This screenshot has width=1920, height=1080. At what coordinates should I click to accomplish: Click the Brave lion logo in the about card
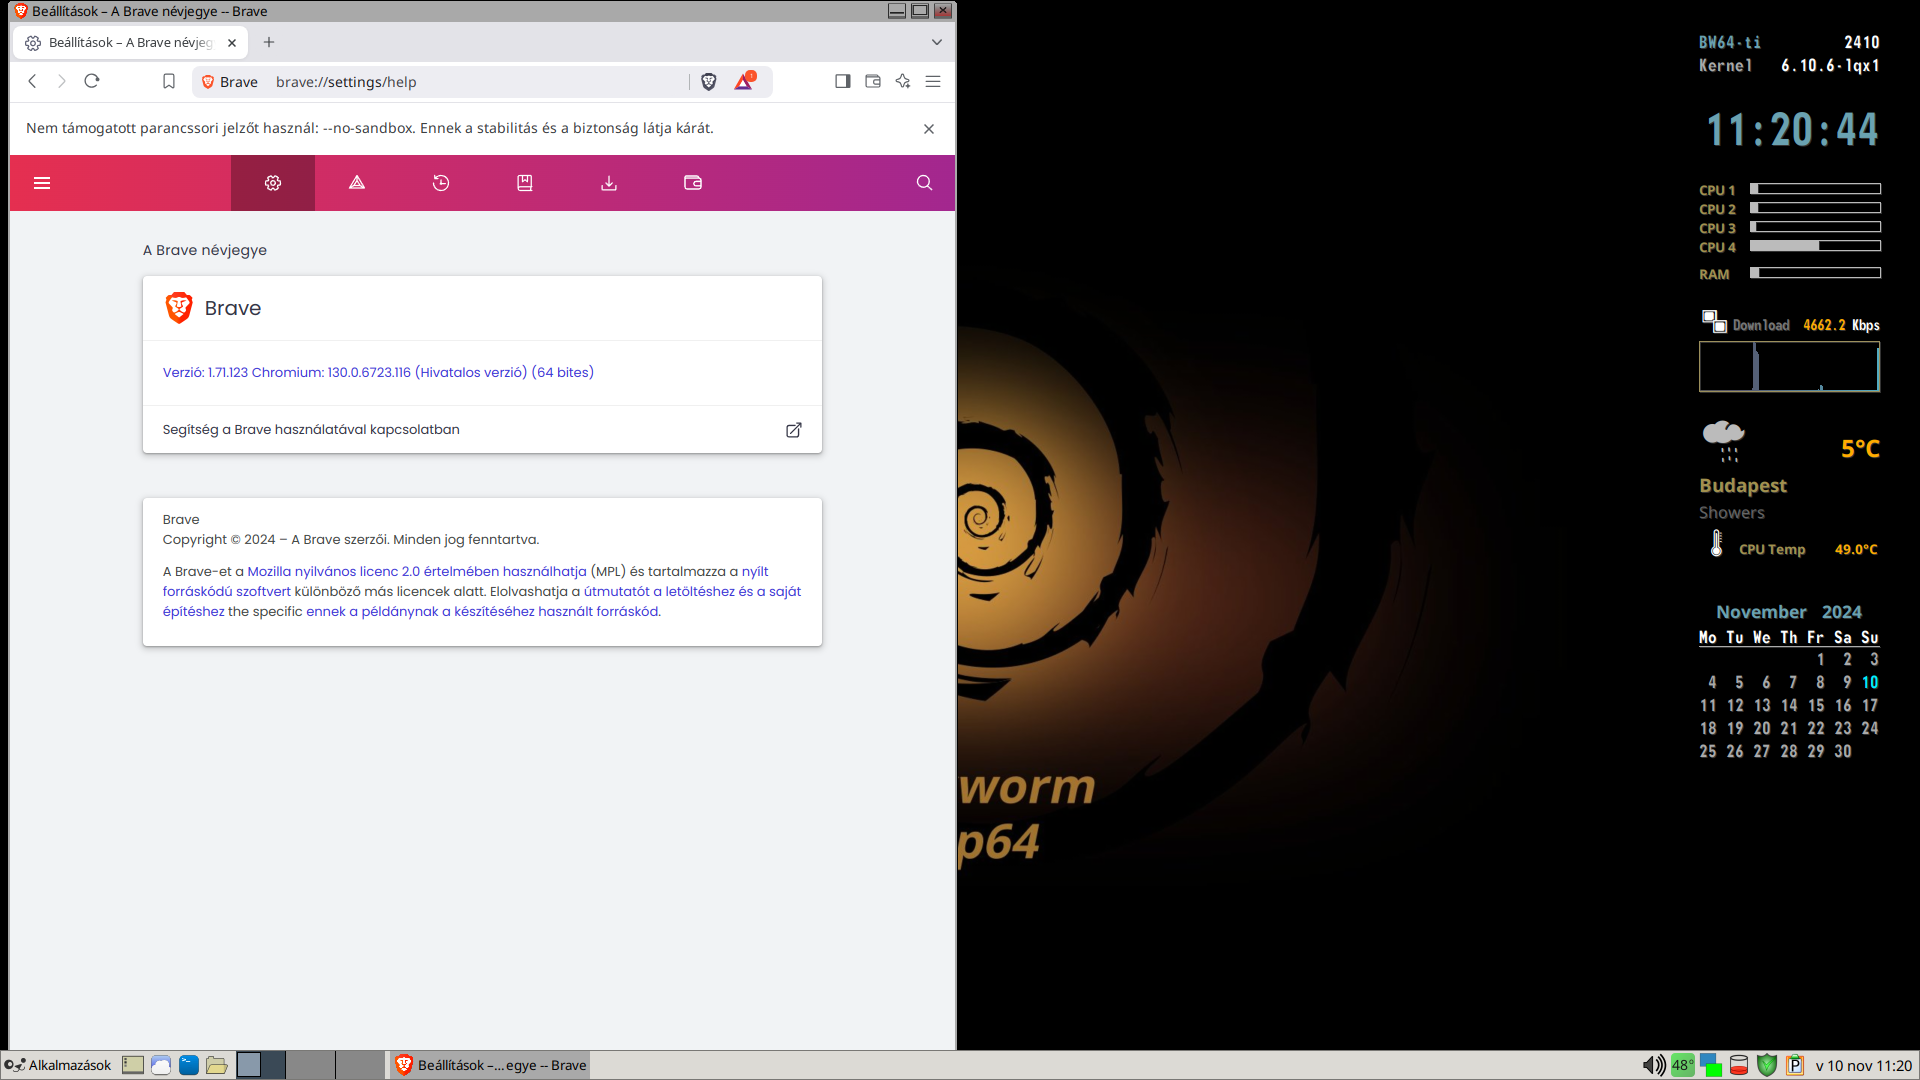pos(179,308)
